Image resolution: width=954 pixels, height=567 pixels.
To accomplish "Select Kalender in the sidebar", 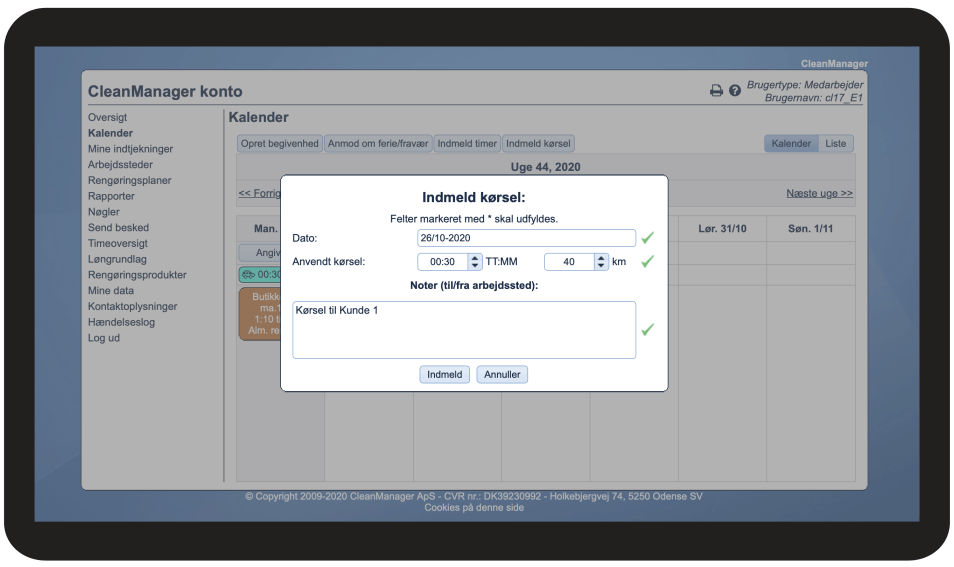I will pos(110,133).
